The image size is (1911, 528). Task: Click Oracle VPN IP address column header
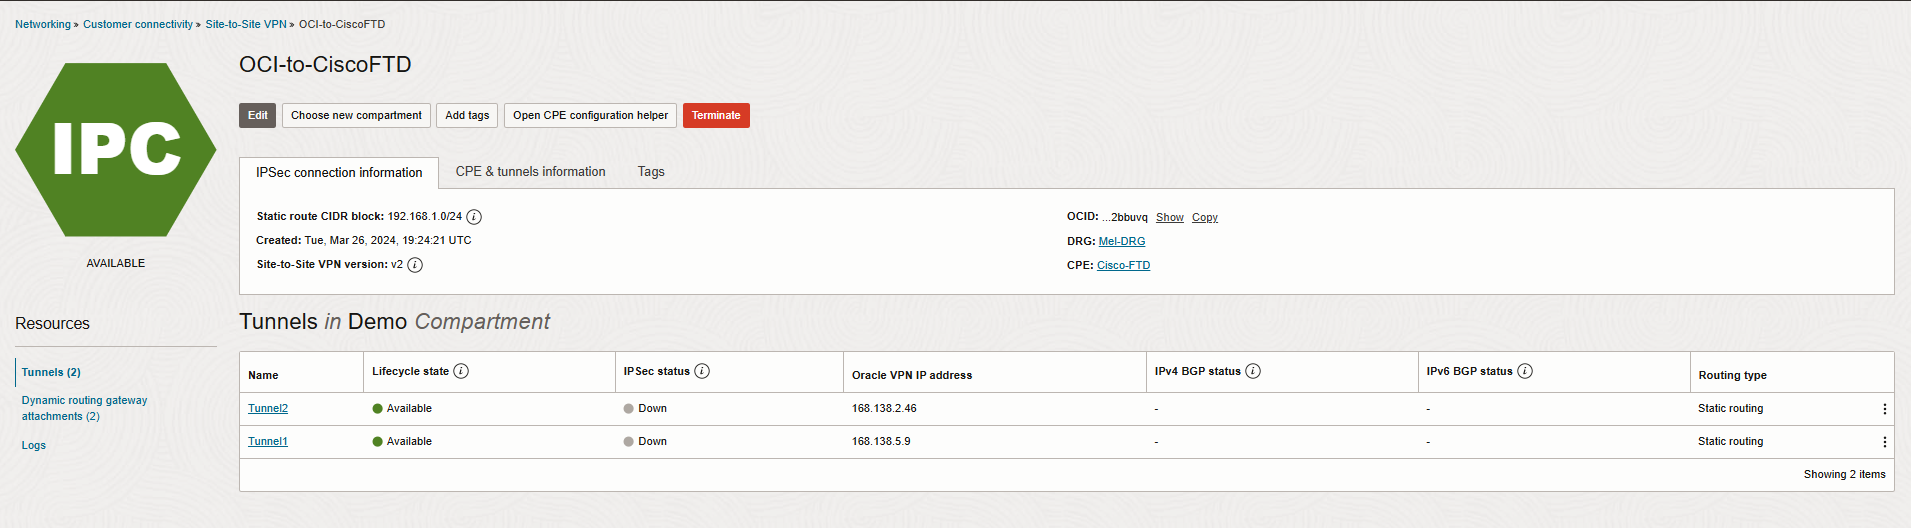click(912, 376)
